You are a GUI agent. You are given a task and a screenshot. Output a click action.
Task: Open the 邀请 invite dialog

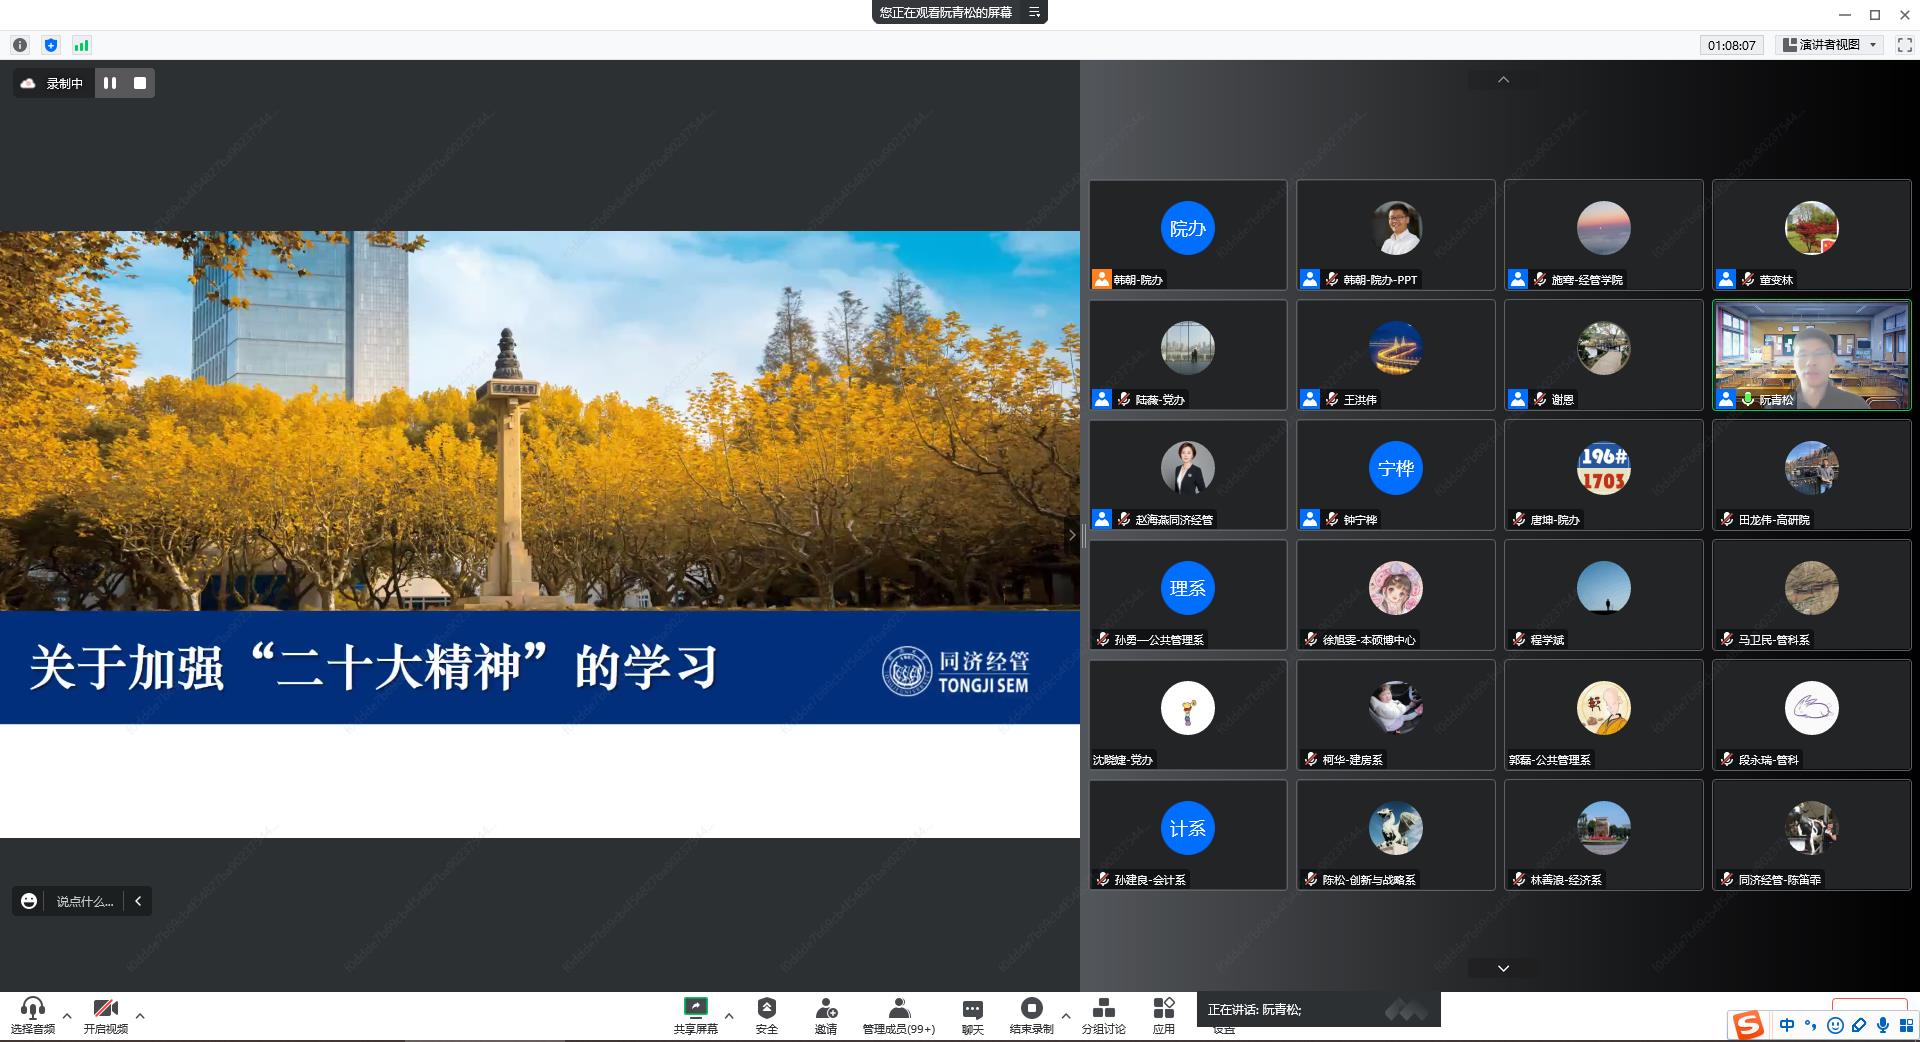[x=825, y=1015]
